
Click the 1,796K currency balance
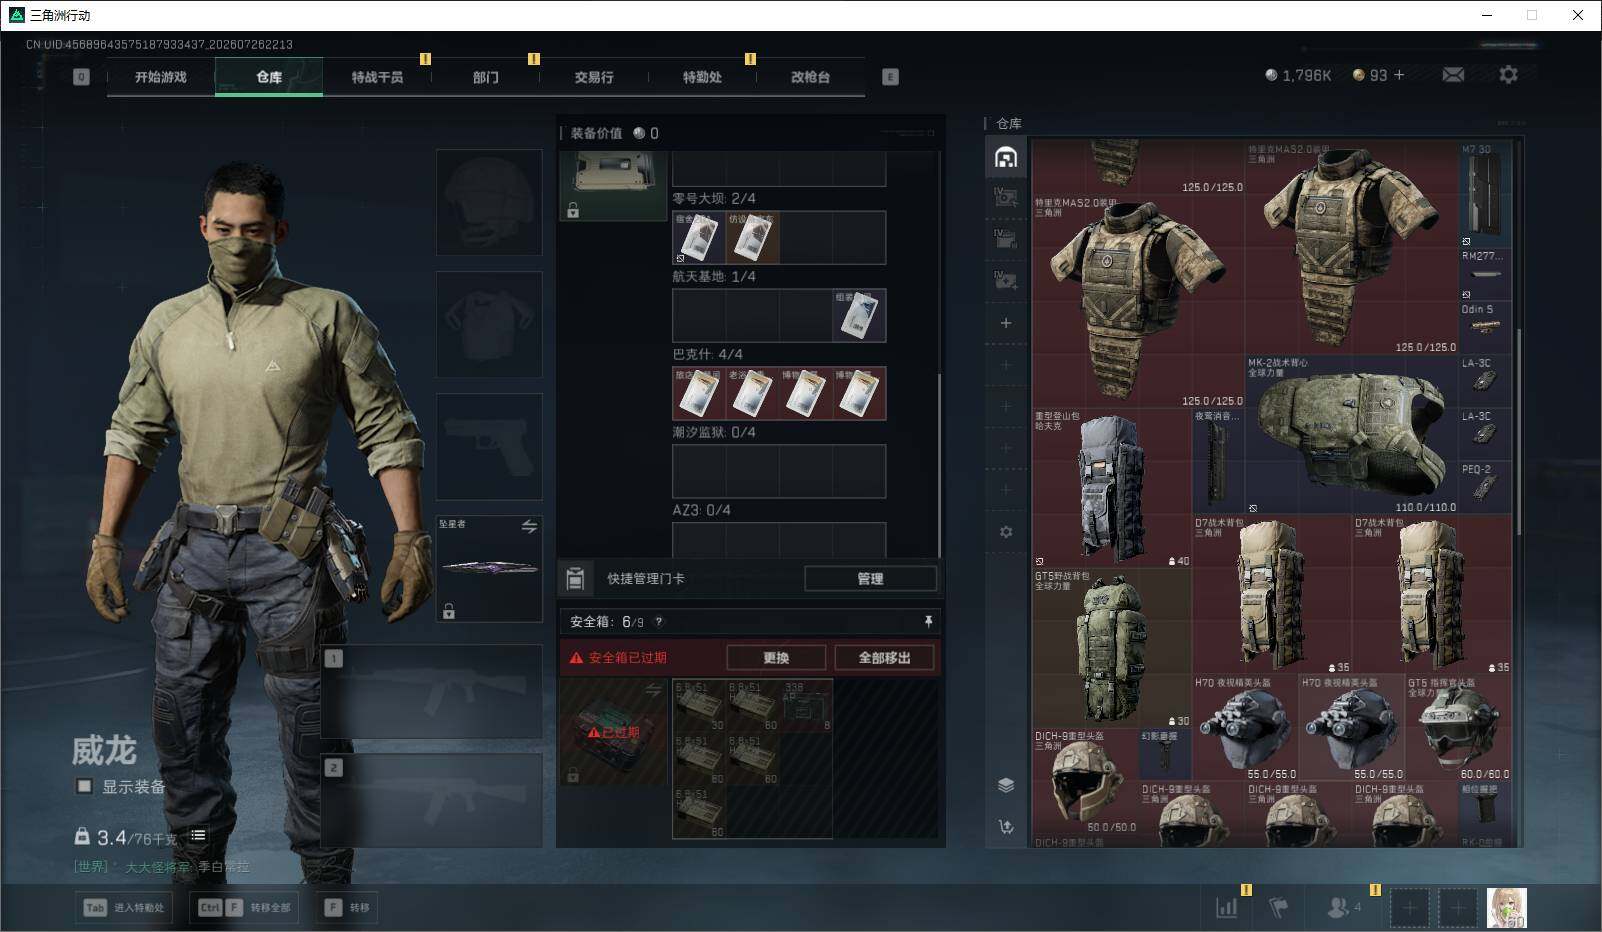(x=1298, y=75)
